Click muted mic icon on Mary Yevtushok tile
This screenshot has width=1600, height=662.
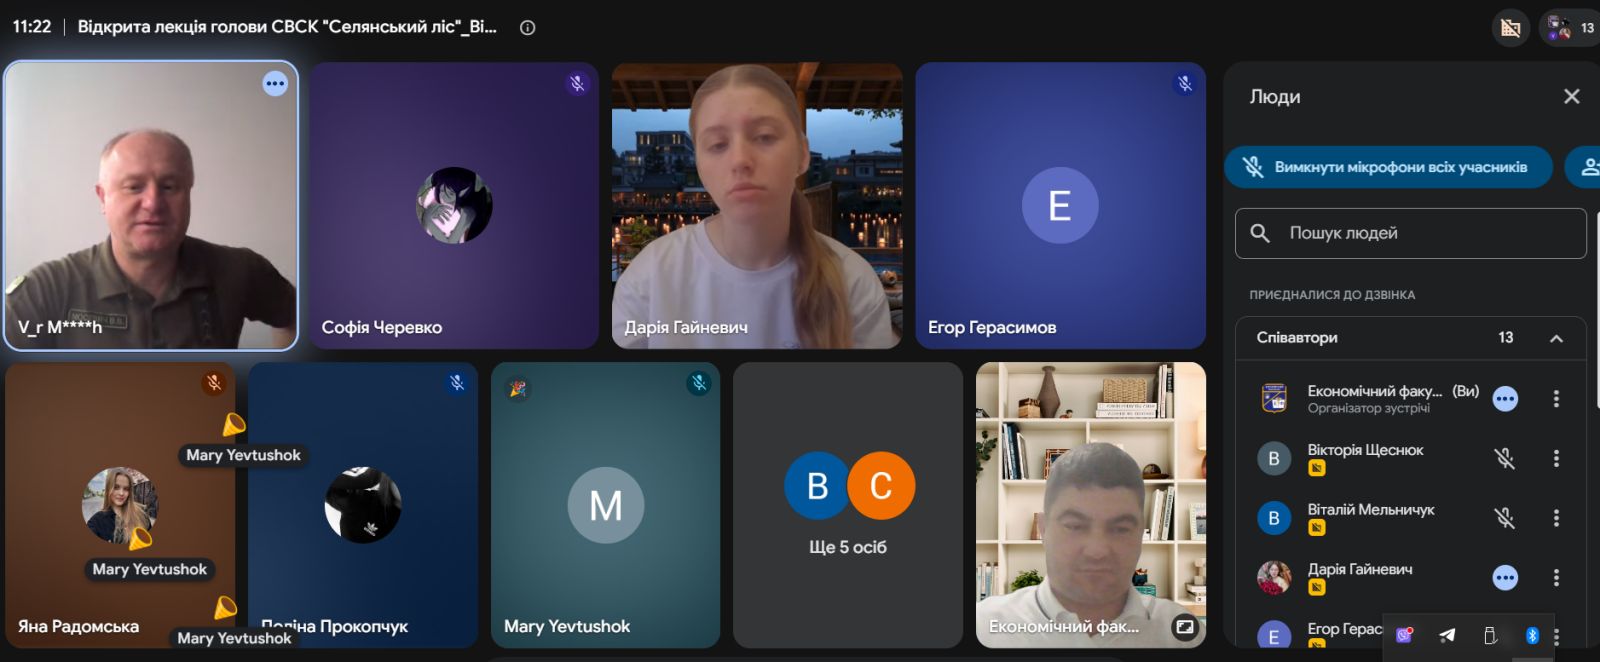[699, 383]
